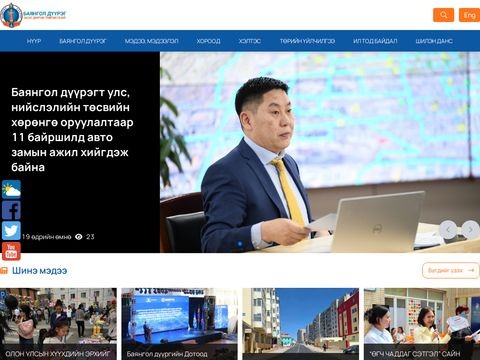Click the Bayangol district logo
This screenshot has width=480, height=360.
pos(33,15)
